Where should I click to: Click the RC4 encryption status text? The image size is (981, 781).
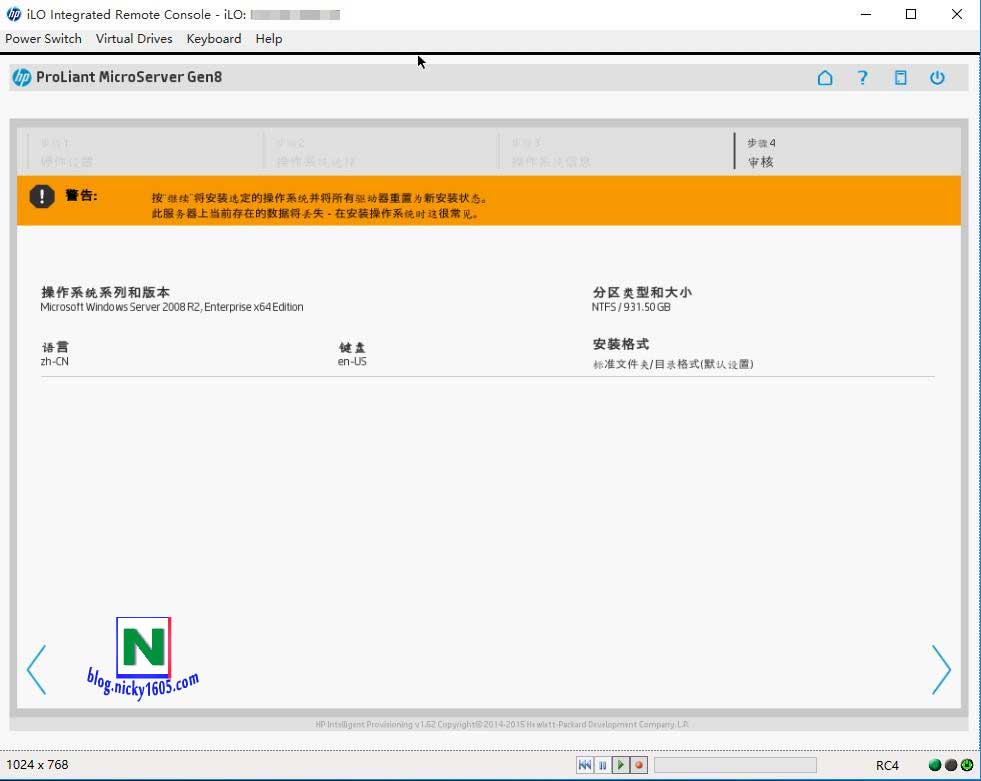click(887, 765)
